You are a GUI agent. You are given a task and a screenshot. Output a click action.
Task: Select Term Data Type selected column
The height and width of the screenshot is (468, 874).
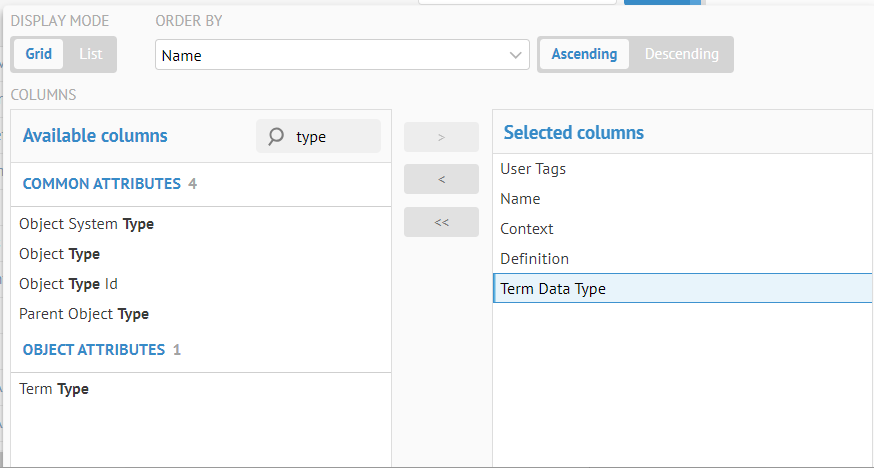(553, 289)
